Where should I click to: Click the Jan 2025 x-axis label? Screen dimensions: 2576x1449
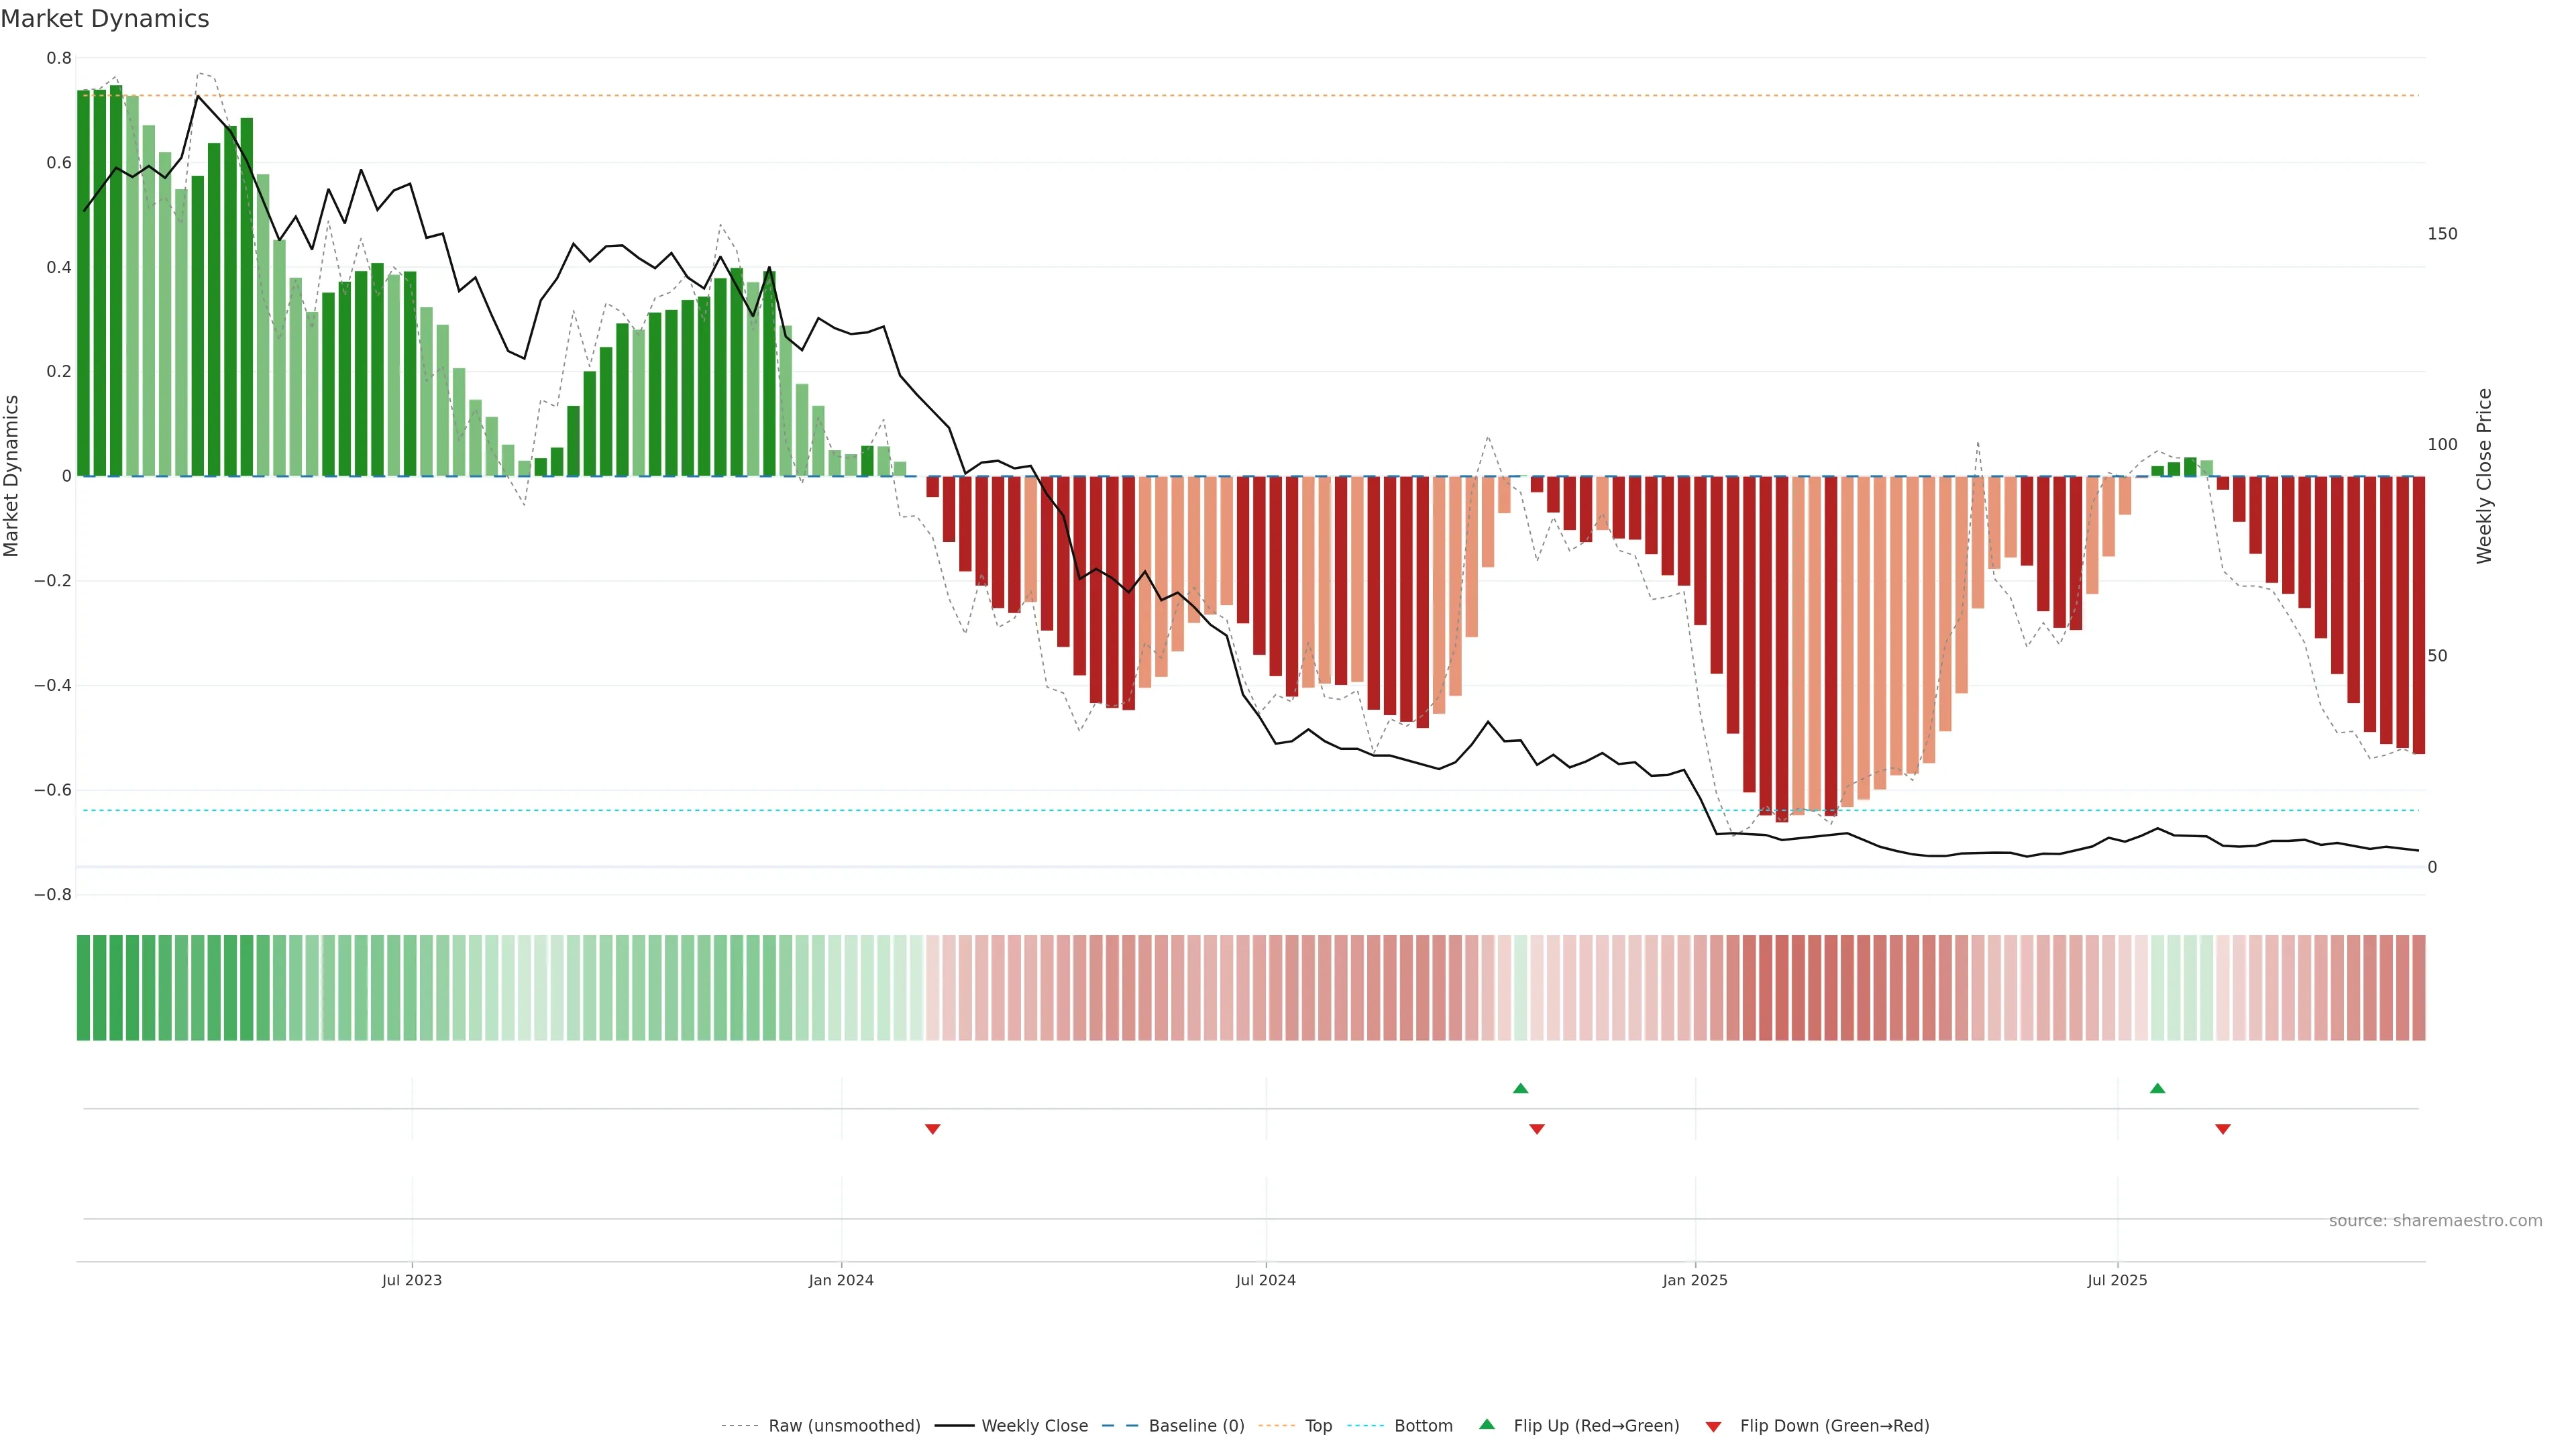(x=1695, y=1280)
